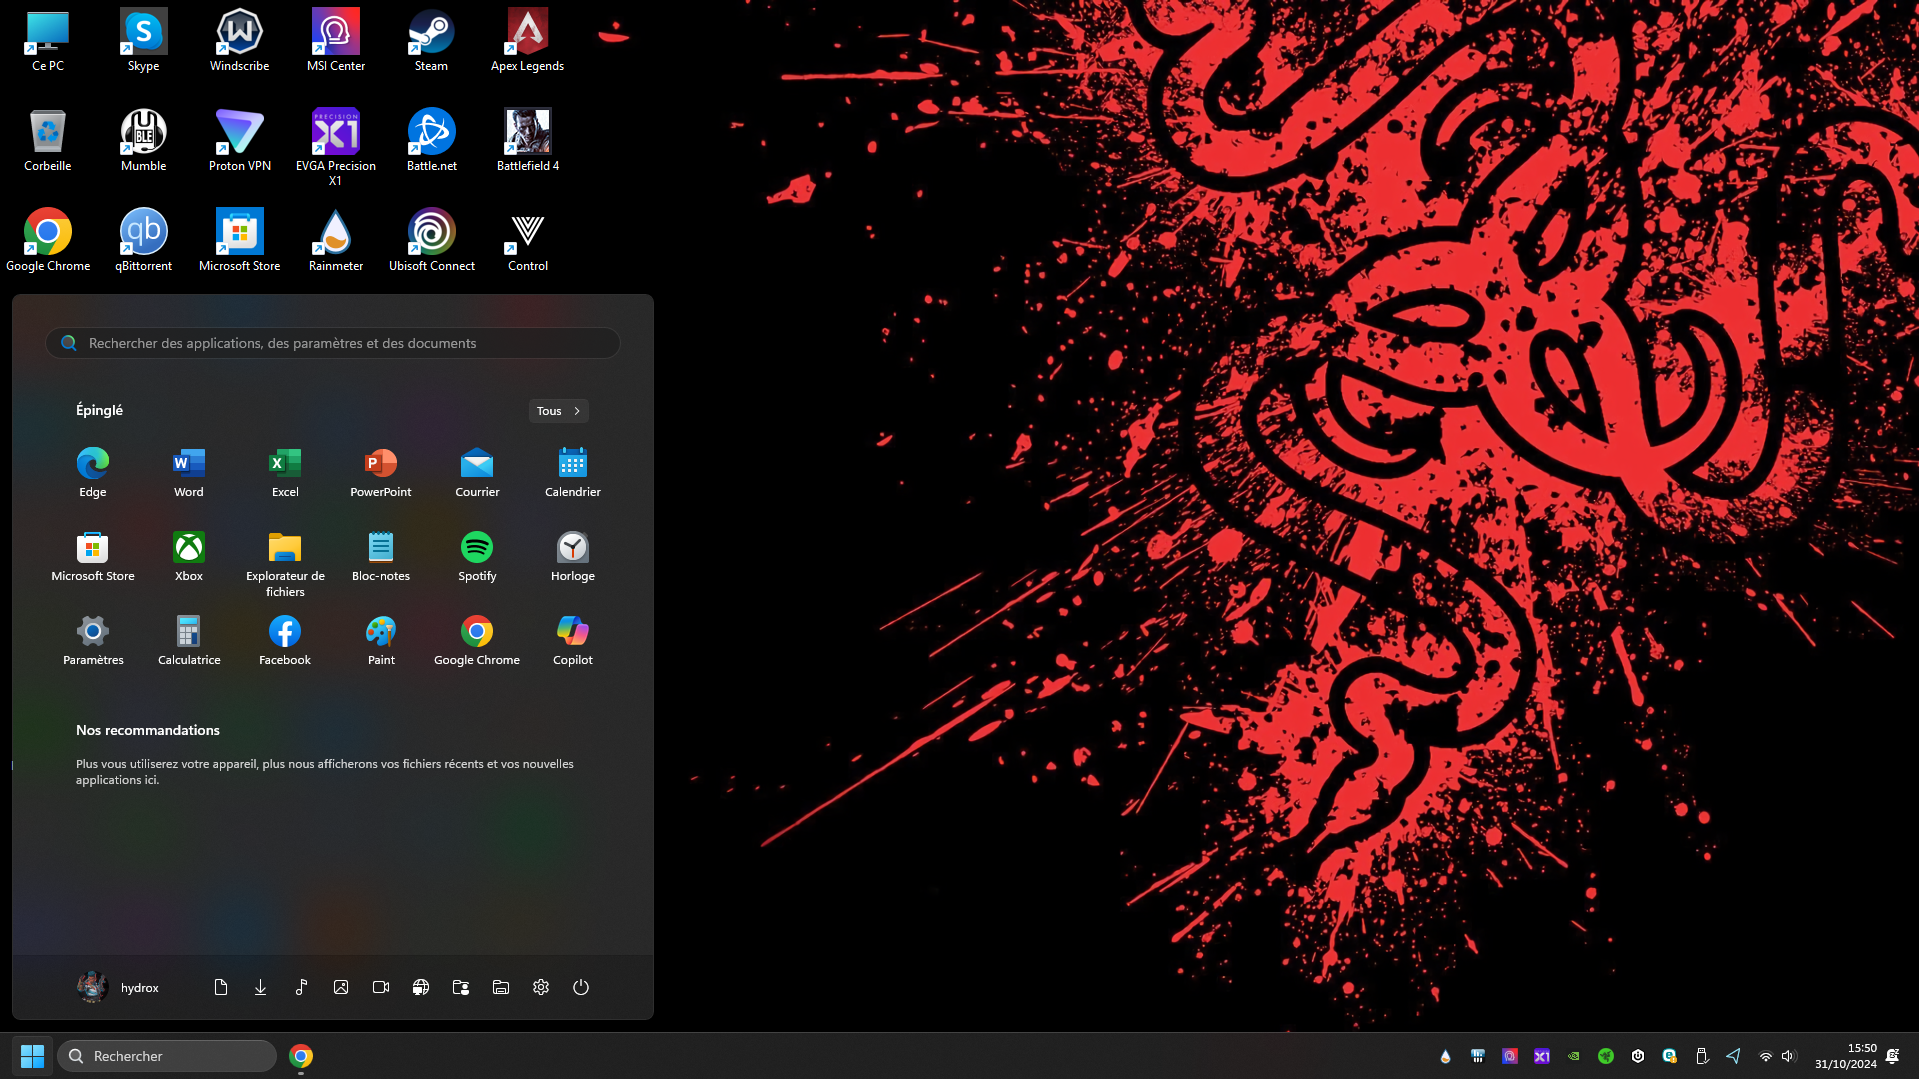Open Excel in the Start menu
The width and height of the screenshot is (1919, 1079).
[285, 472]
